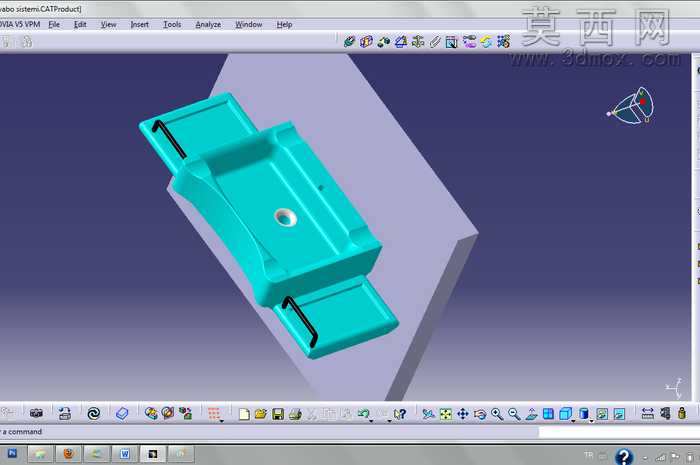Open the Redo history dropdown arrow
Image resolution: width=700 pixels, height=465 pixels.
click(389, 420)
